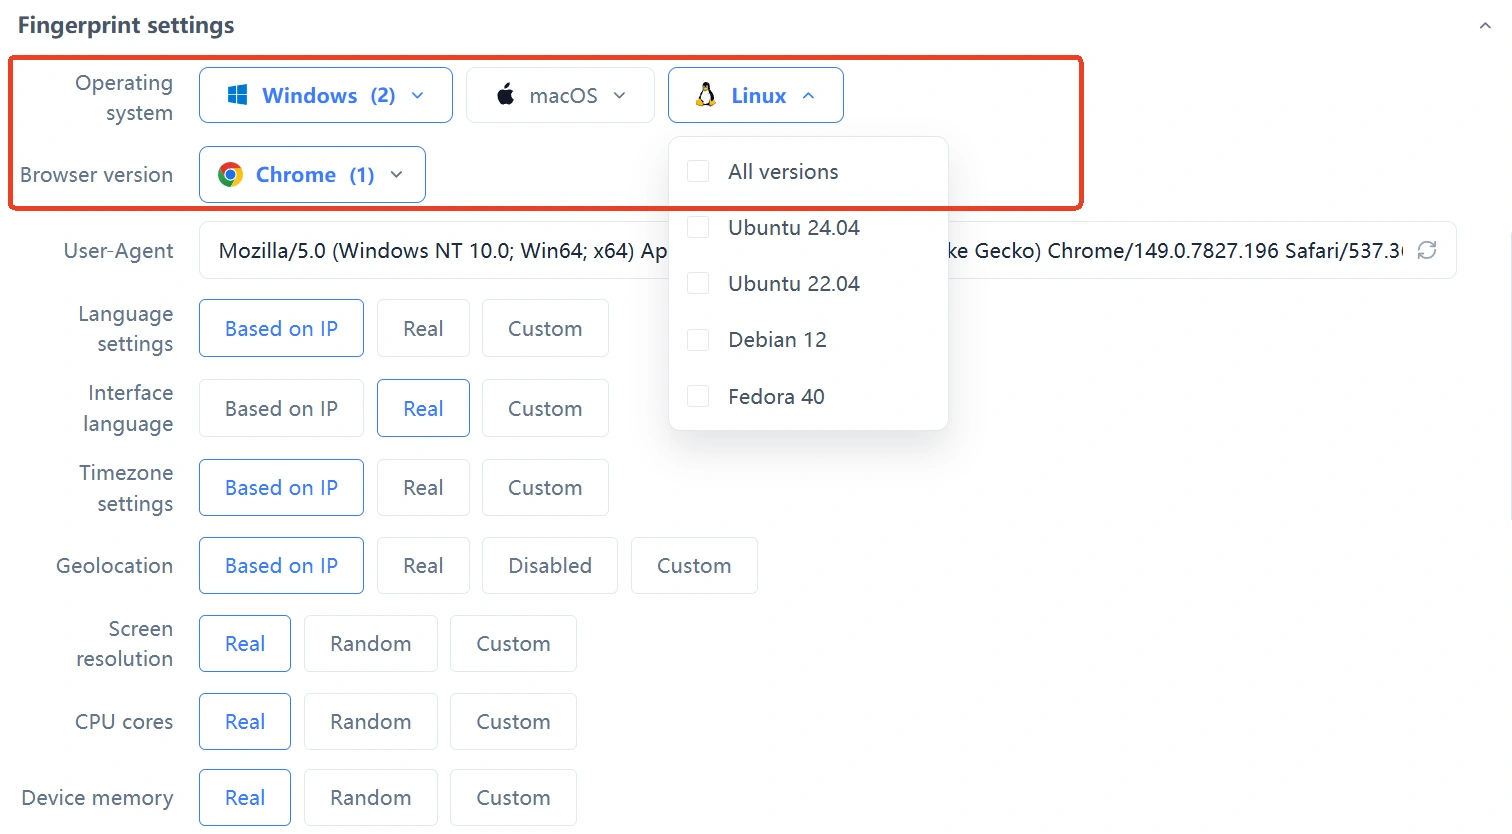Click the Chrome browser logo icon
Viewport: 1512px width, 834px height.
(231, 175)
